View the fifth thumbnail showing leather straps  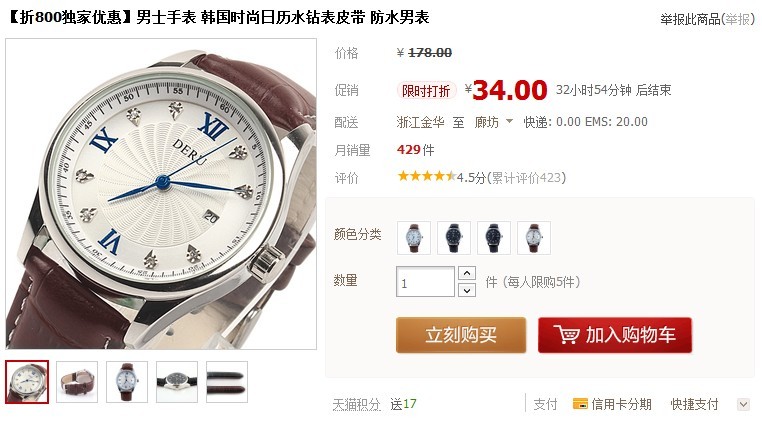tap(227, 382)
